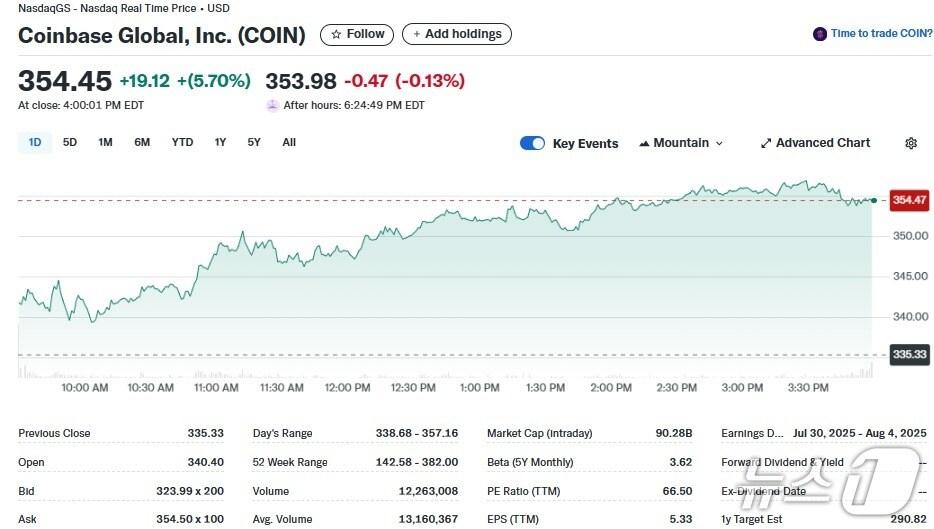934x529 pixels.
Task: Open the Time to trade COIN? link
Action: [x=881, y=34]
